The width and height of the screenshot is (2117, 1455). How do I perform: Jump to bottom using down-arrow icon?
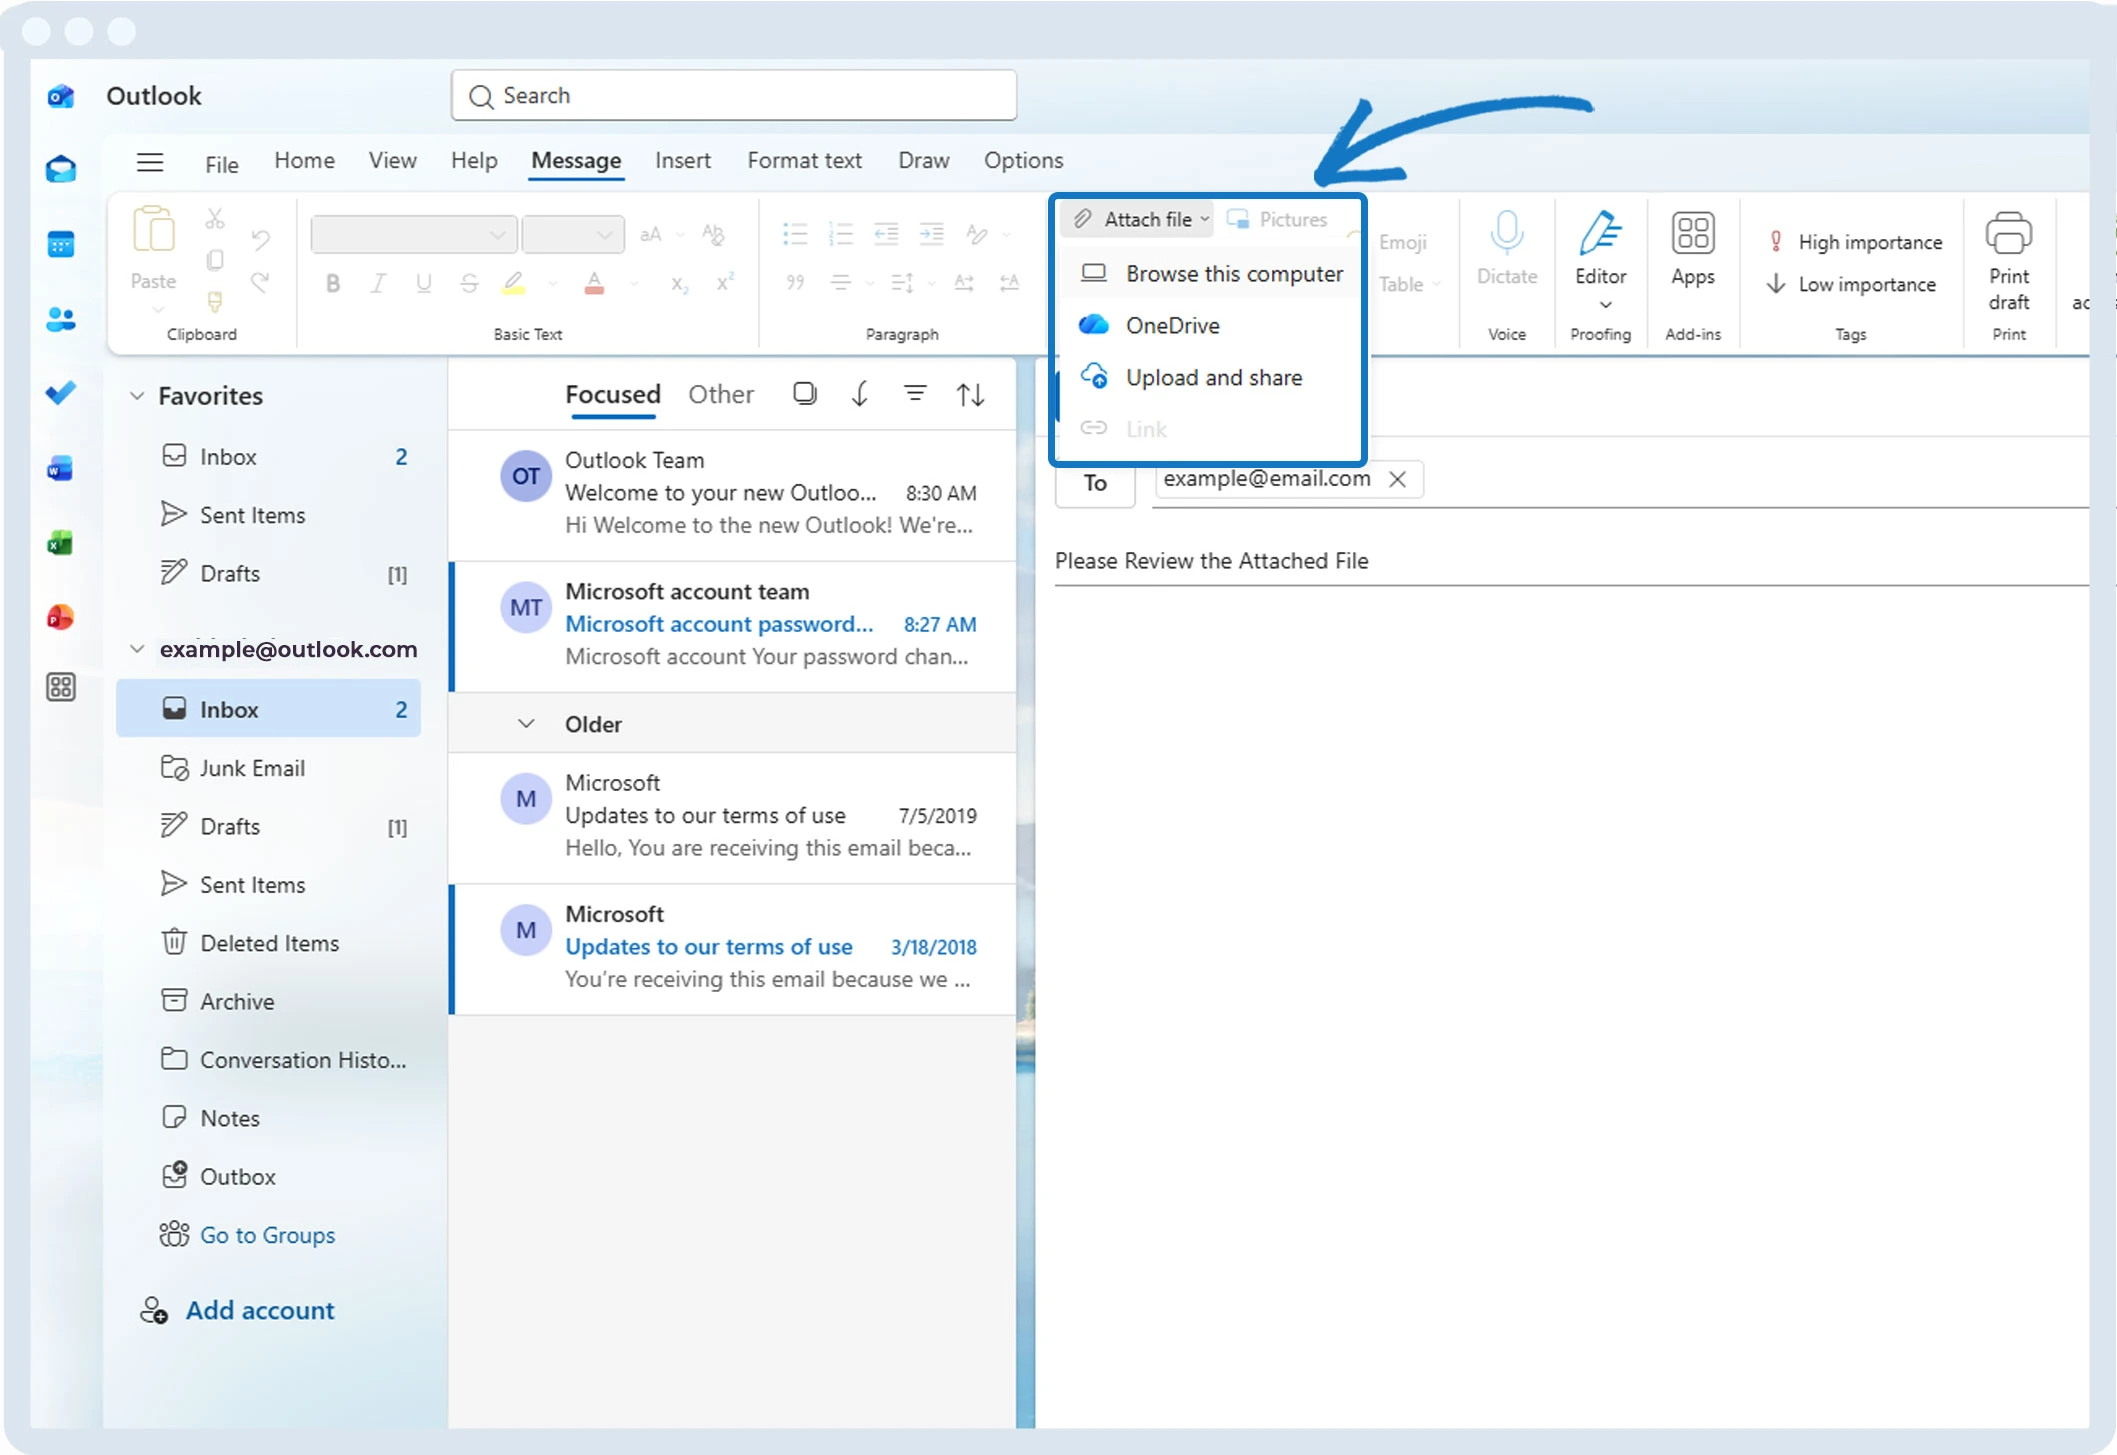pyautogui.click(x=859, y=394)
